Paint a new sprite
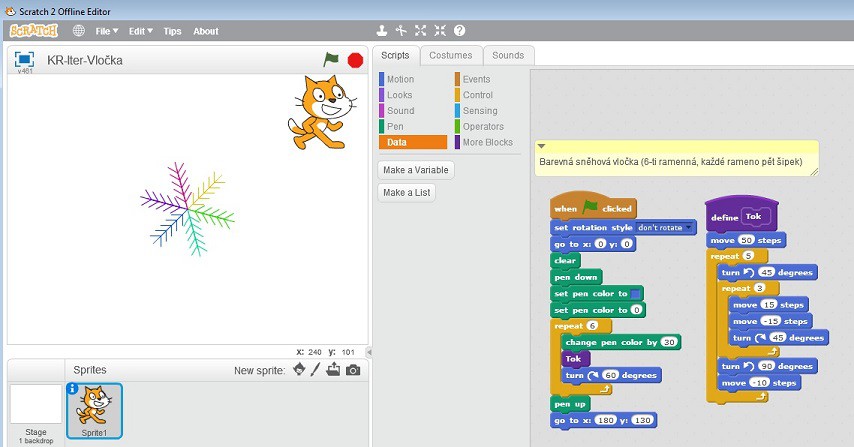This screenshot has width=854, height=447. pyautogui.click(x=315, y=370)
